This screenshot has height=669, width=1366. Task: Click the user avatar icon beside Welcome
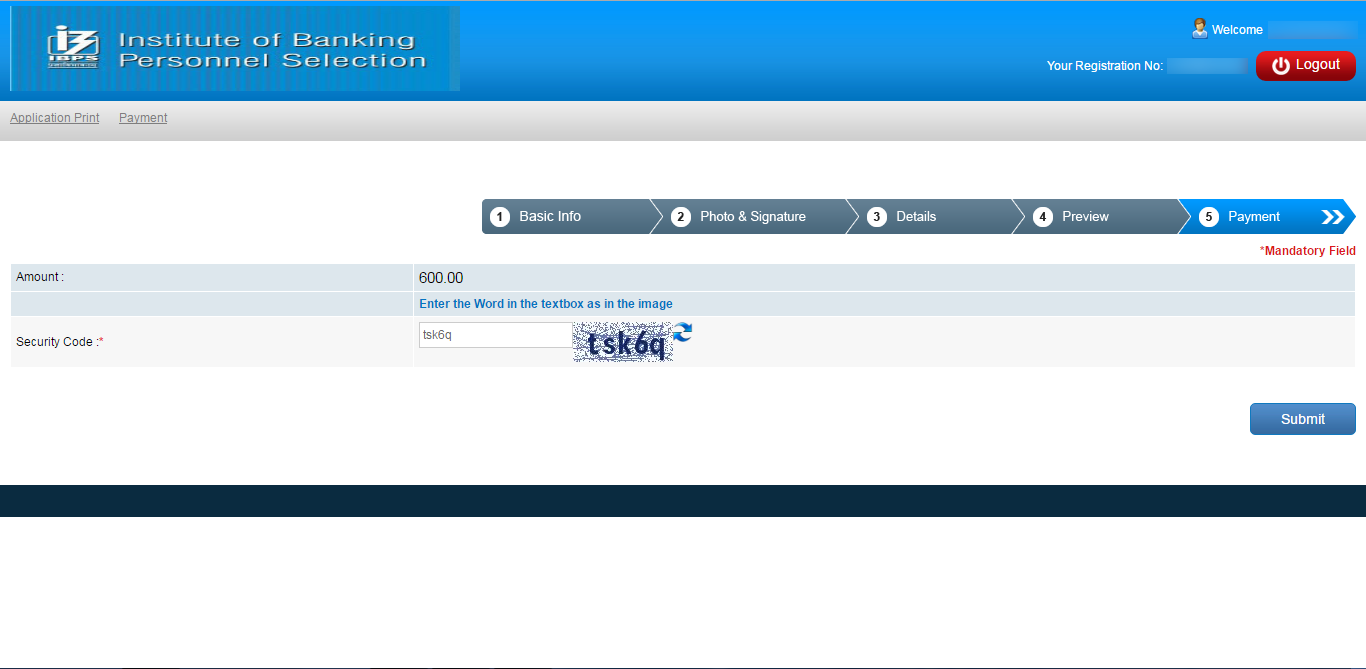[1199, 29]
